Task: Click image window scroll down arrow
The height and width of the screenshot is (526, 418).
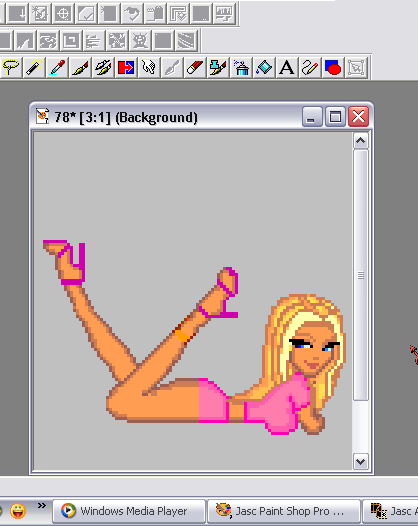Action: click(x=361, y=462)
